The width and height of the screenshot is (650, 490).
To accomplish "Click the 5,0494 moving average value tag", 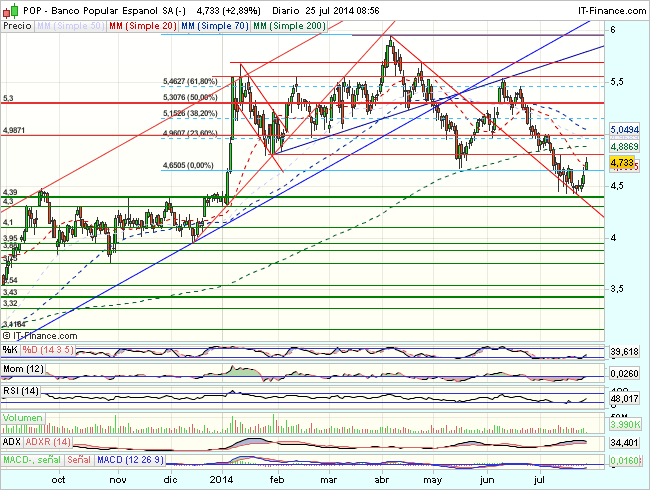I will pyautogui.click(x=624, y=130).
